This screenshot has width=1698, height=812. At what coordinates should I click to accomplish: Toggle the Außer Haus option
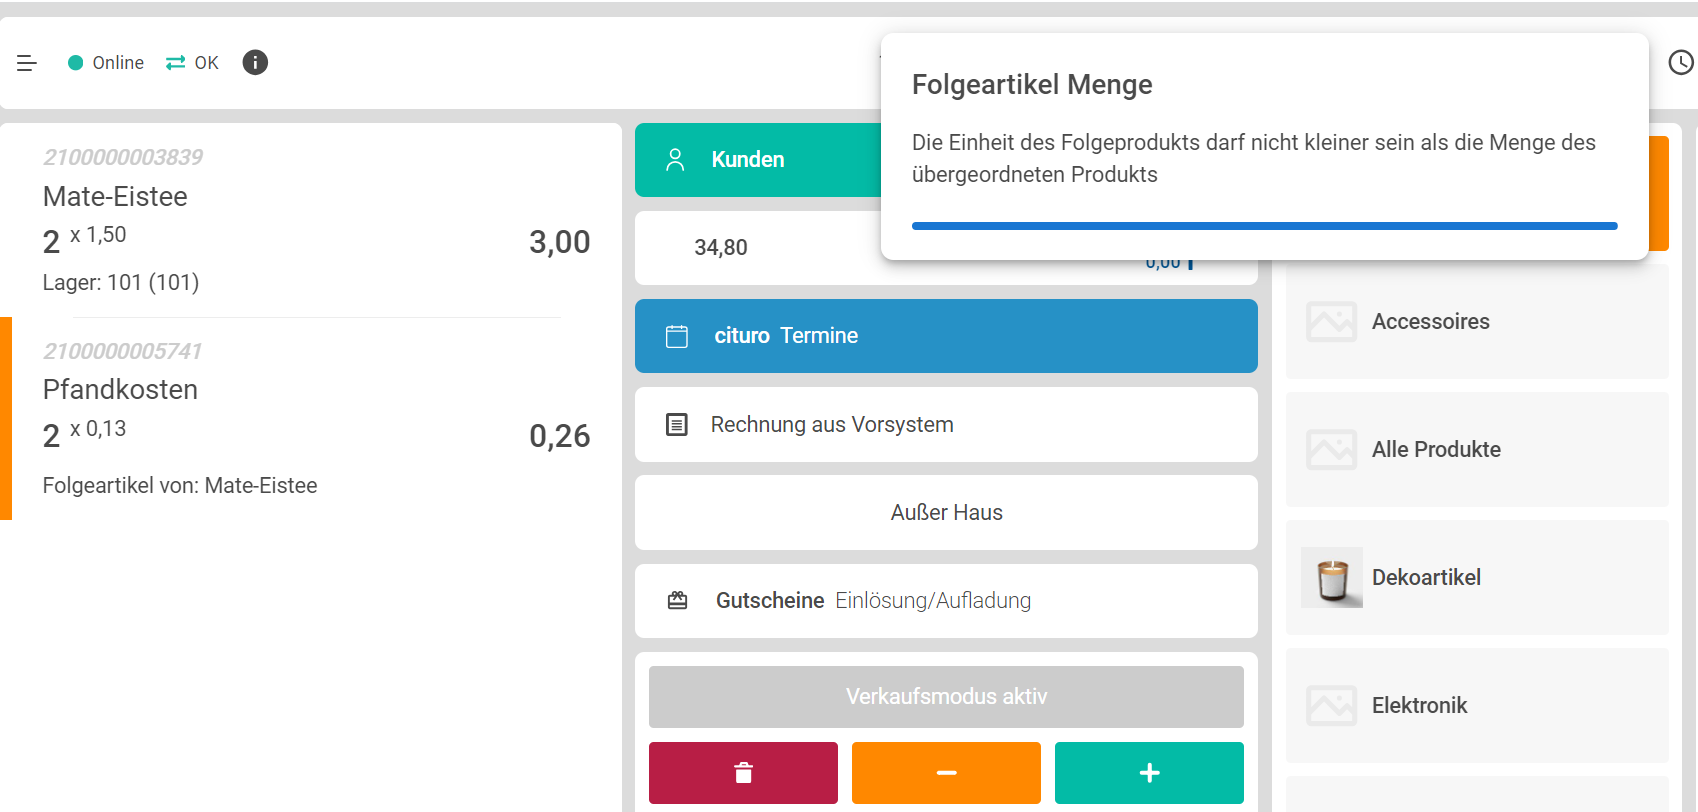coord(945,513)
